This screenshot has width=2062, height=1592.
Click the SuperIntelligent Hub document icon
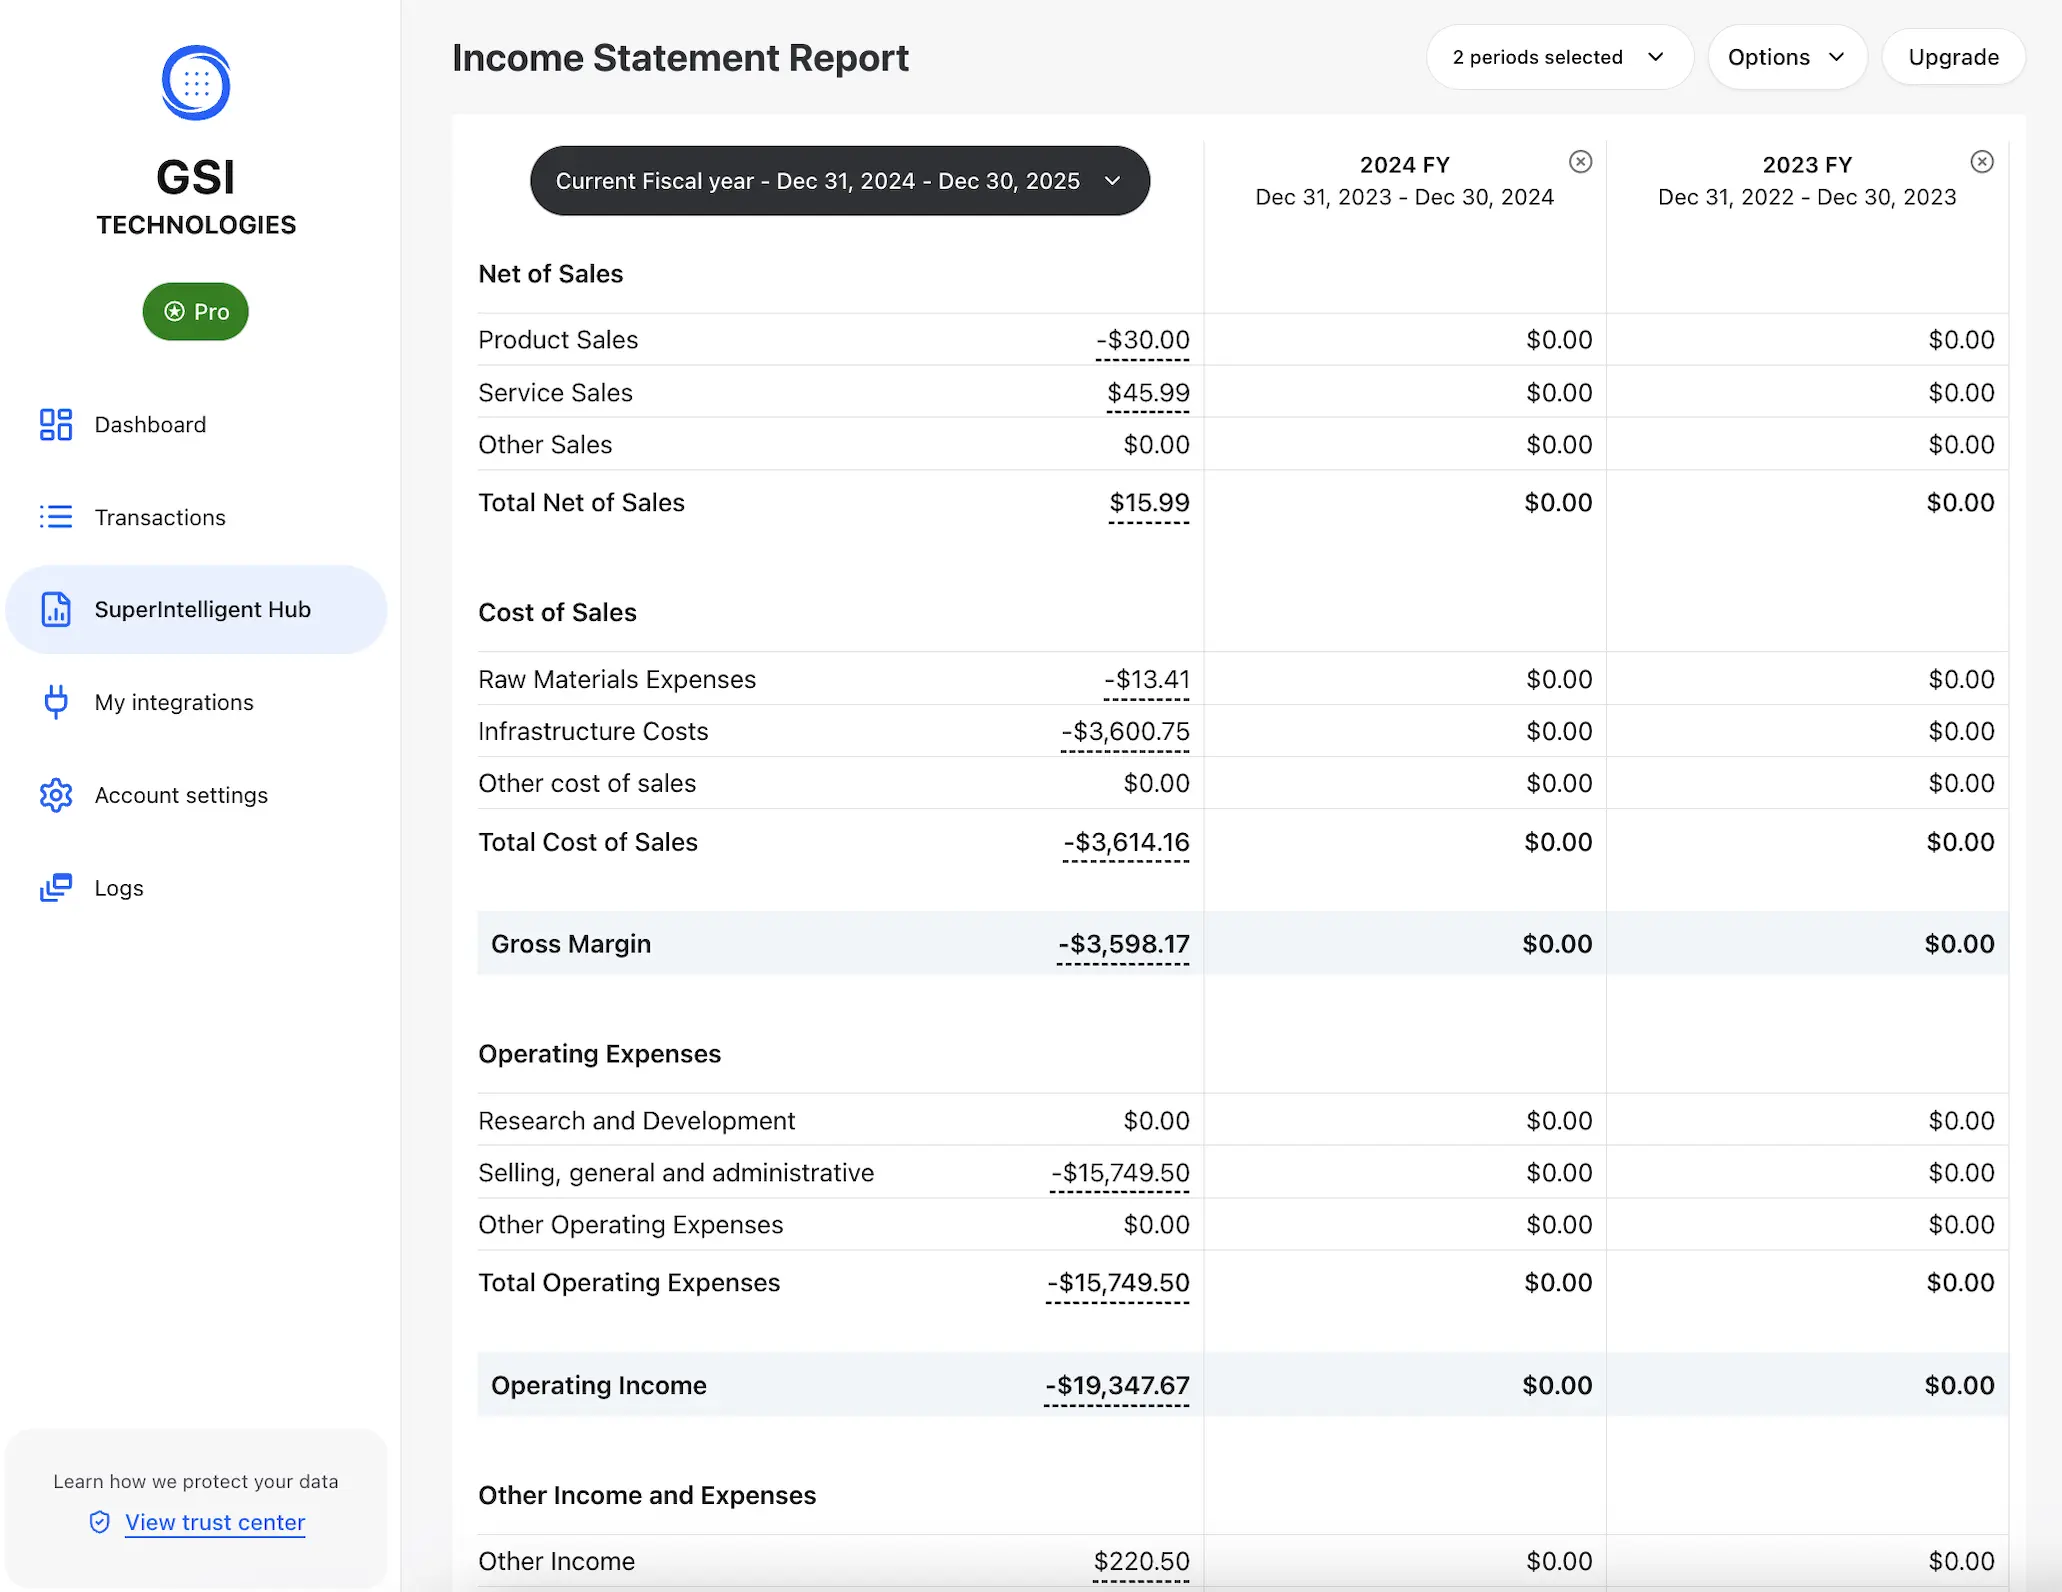coord(56,609)
